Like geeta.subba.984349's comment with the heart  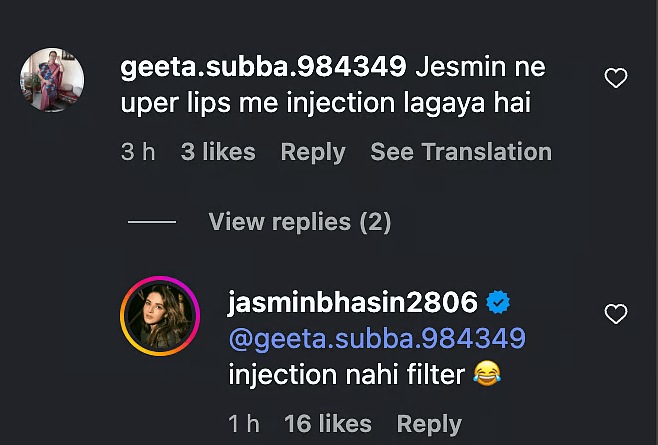(x=616, y=78)
